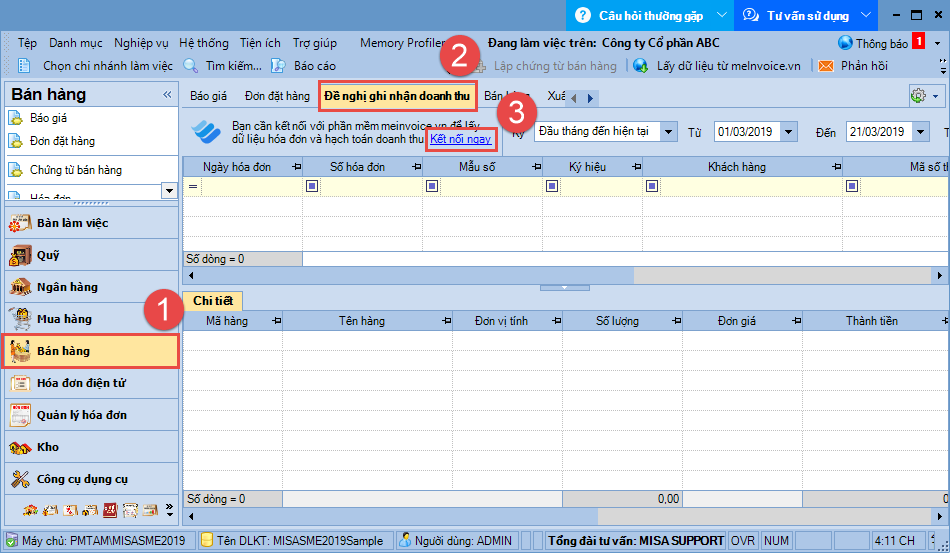Select the Chi tiết tab
Viewport: 950px width, 553px height.
pos(213,300)
